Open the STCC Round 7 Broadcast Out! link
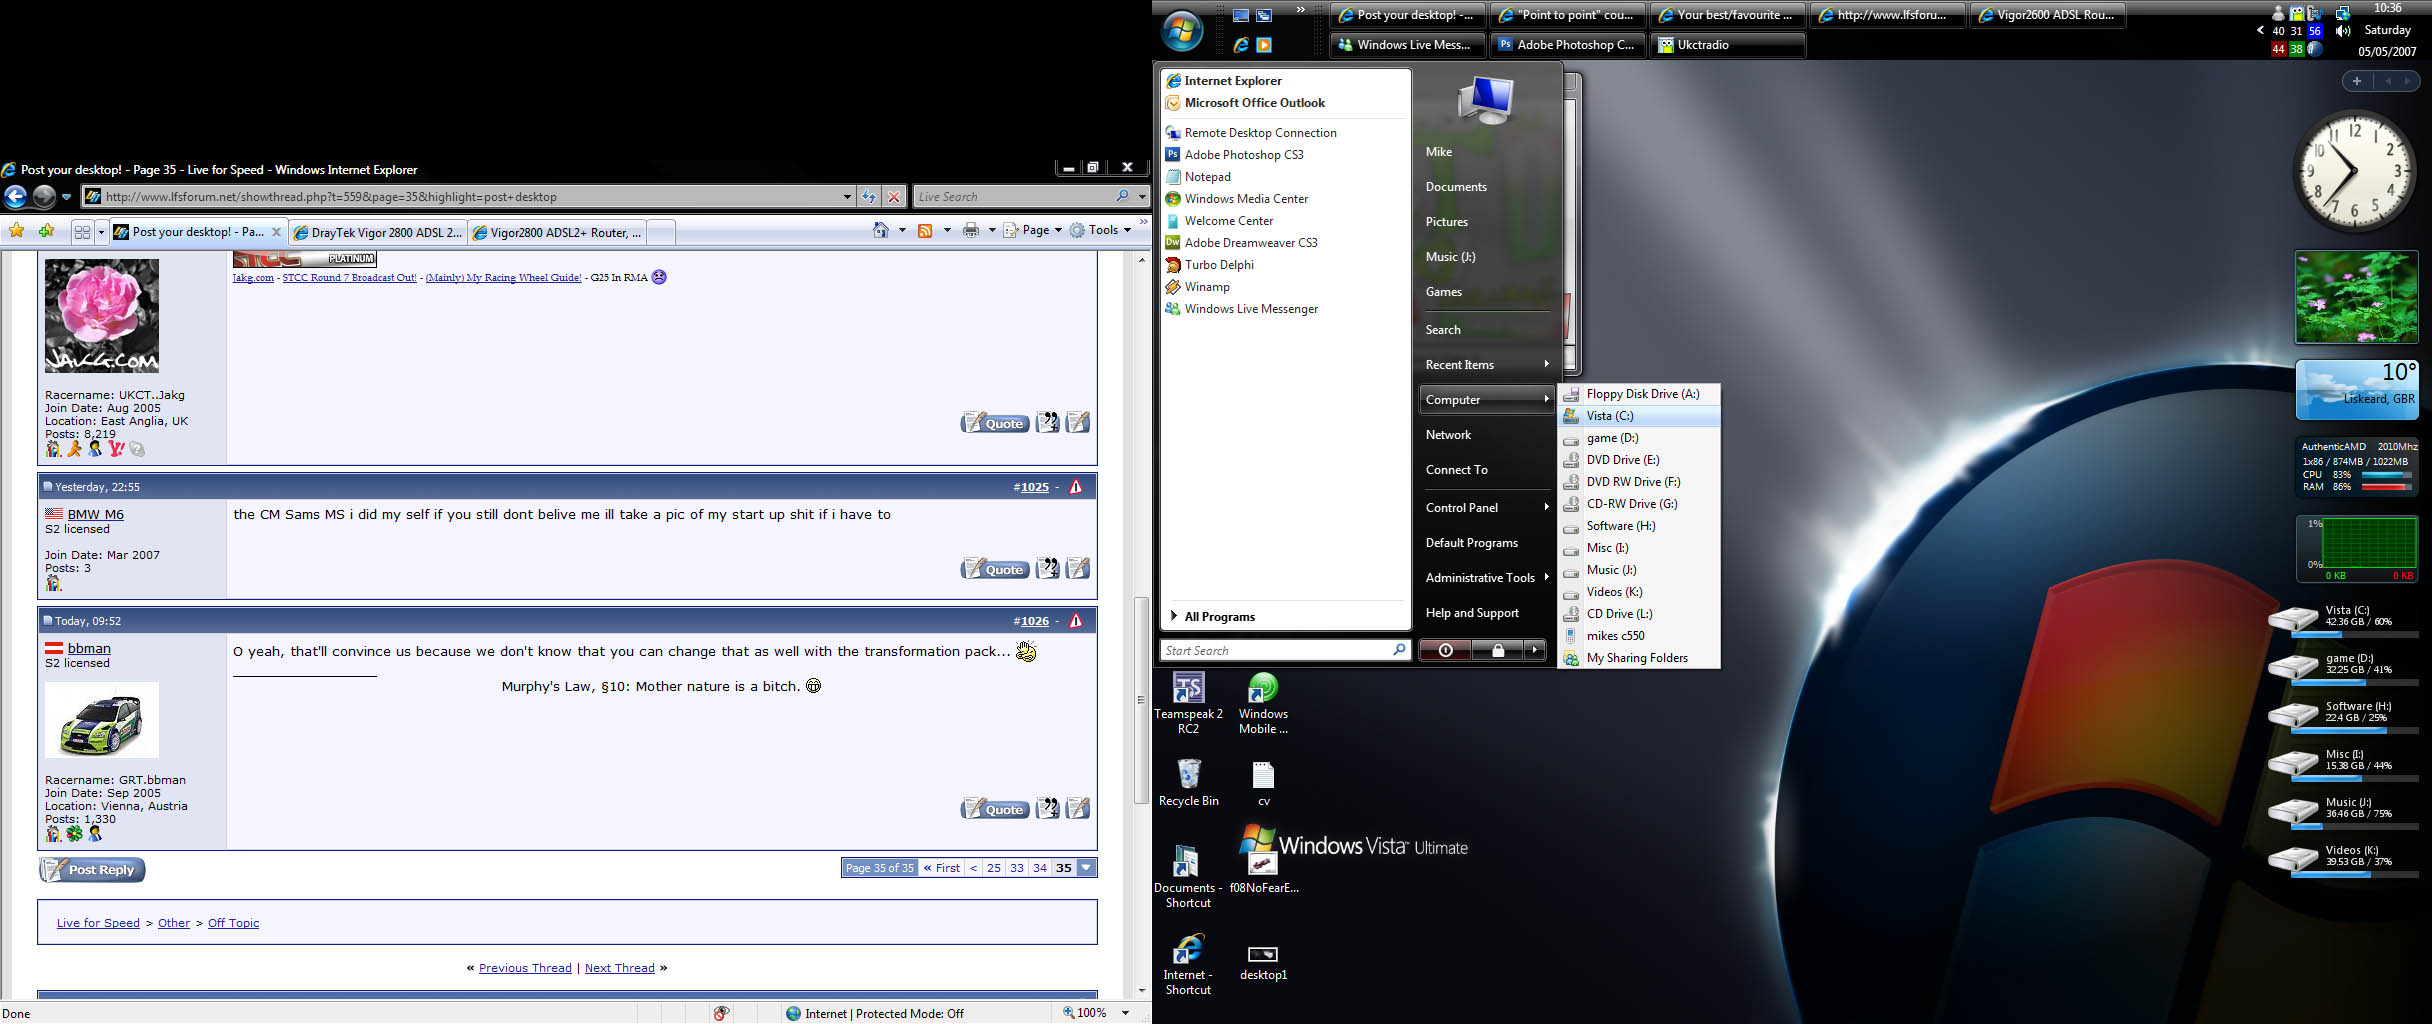Viewport: 2432px width, 1024px height. pos(350,278)
